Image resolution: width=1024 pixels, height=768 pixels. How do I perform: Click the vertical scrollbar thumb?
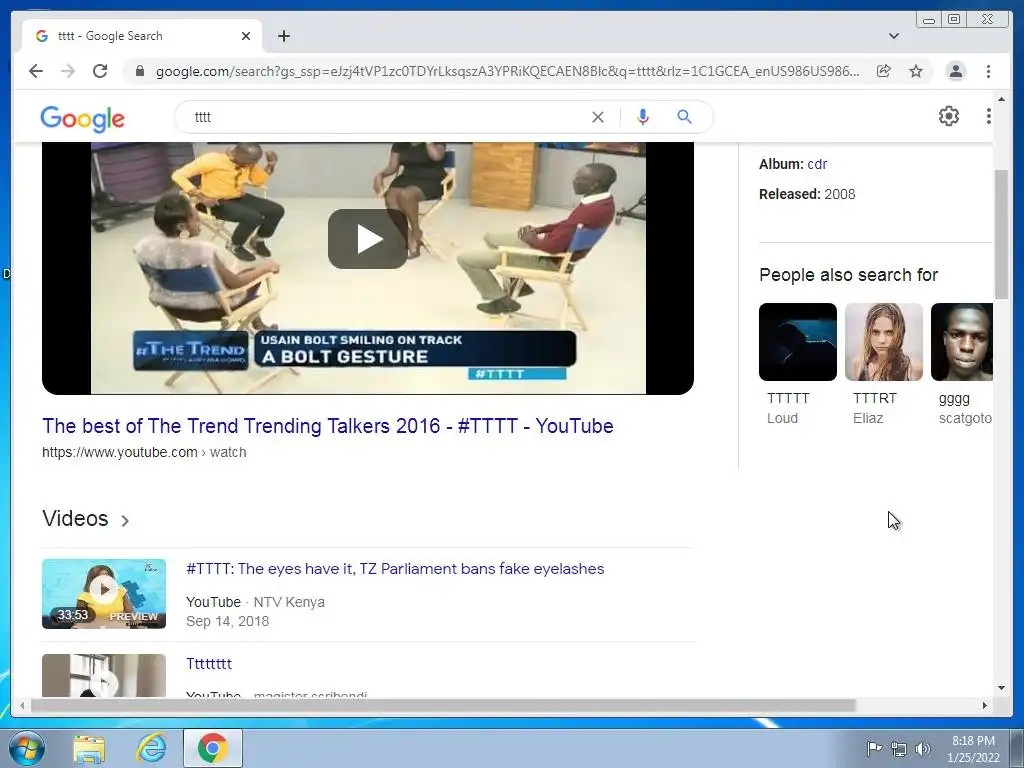click(x=1001, y=234)
